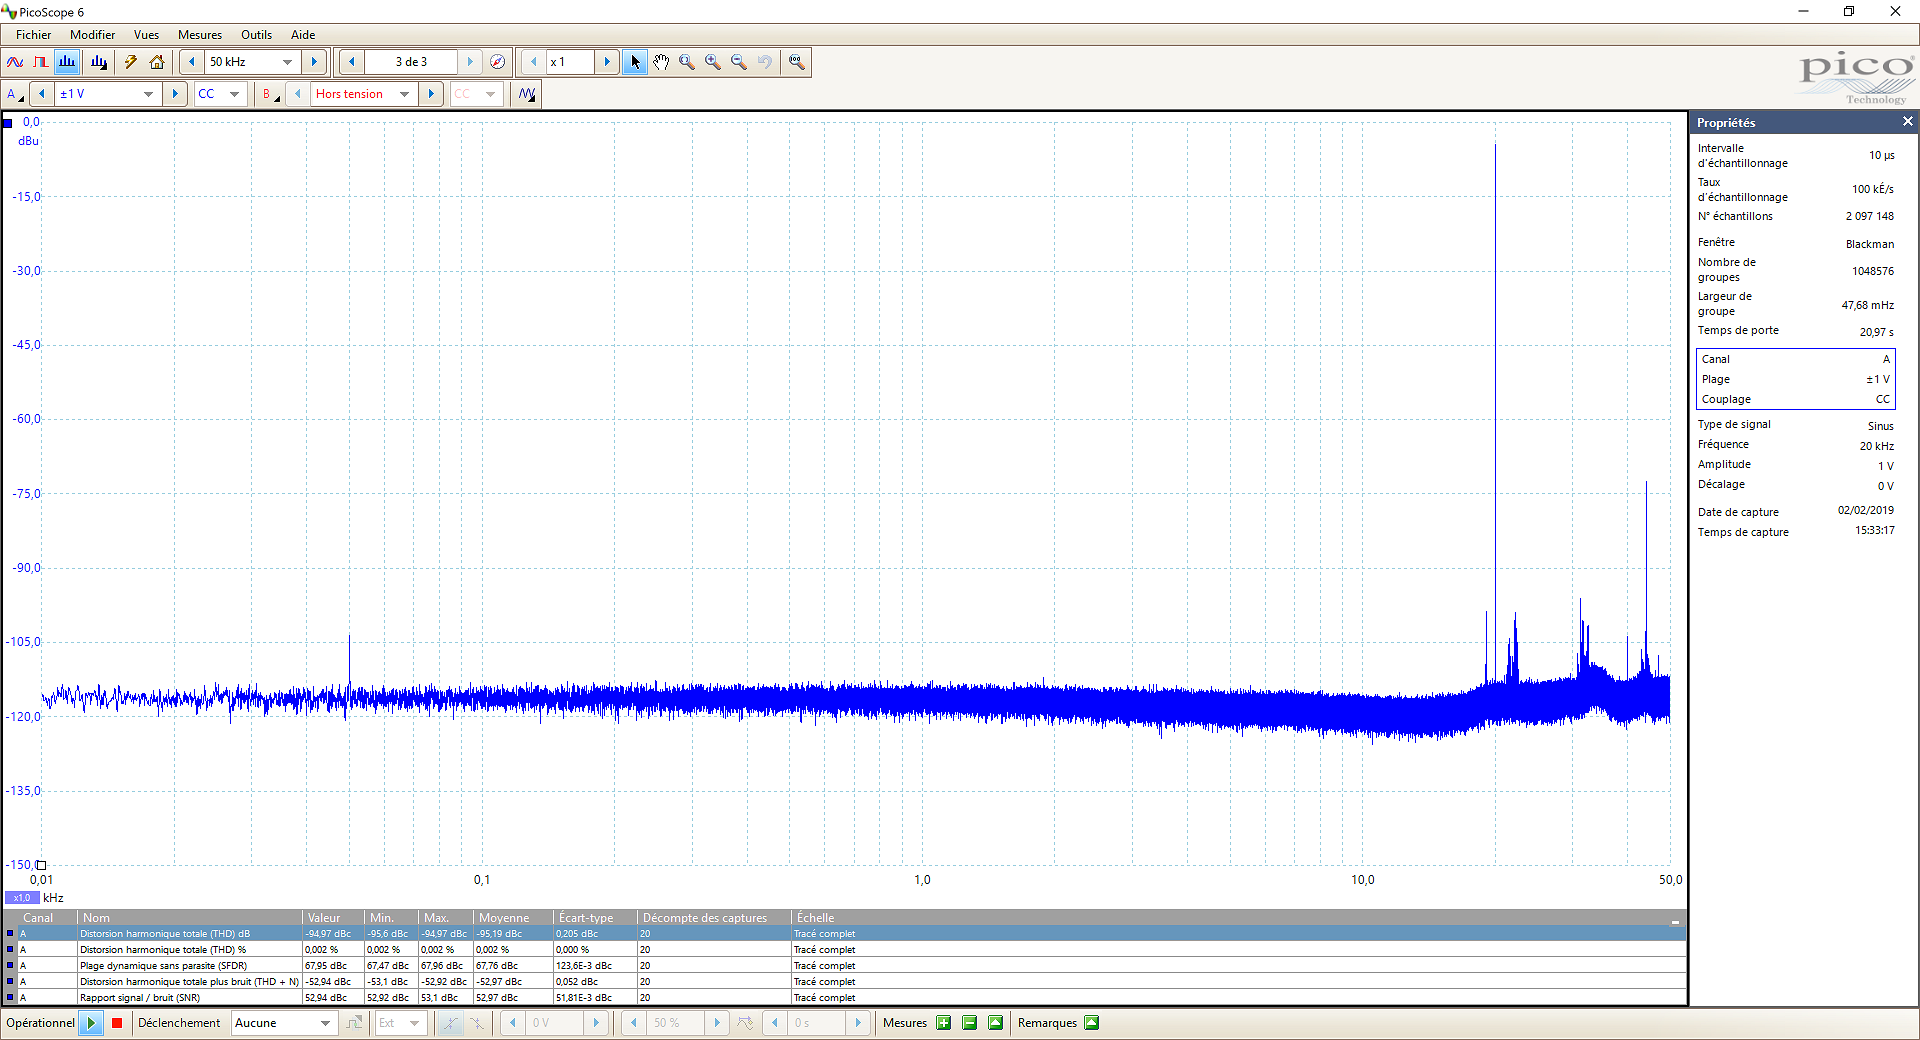This screenshot has width=1920, height=1040.
Task: Edit measurement with green triangle icon
Action: point(995,1023)
